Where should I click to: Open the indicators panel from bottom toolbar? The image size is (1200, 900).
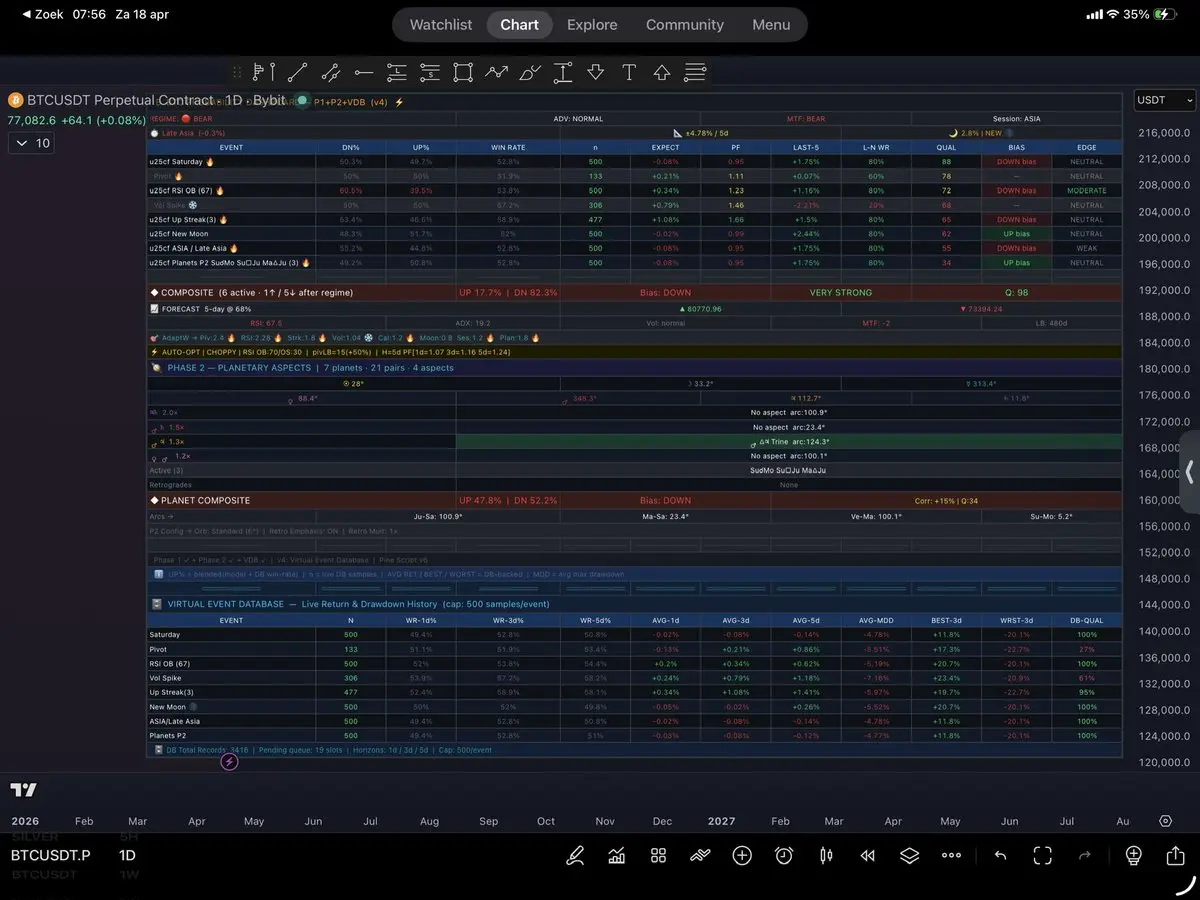[617, 855]
